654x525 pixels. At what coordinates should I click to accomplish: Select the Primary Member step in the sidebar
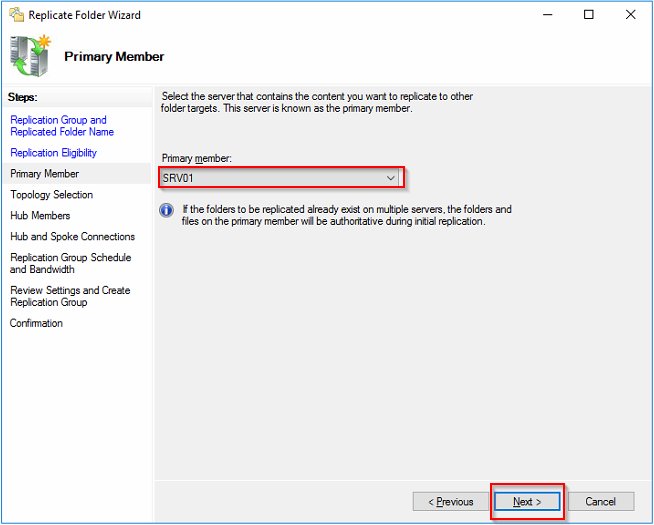(x=44, y=174)
